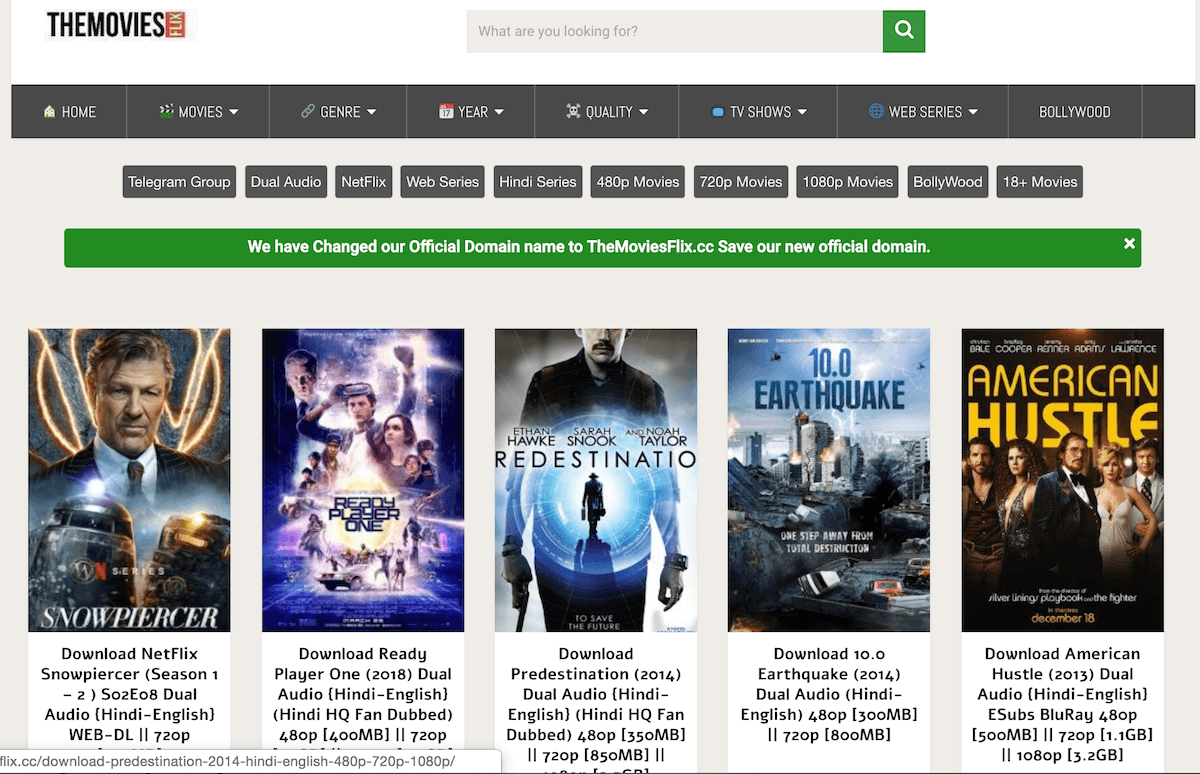Open the 1080p Movies tag
This screenshot has height=774, width=1200.
tap(847, 182)
